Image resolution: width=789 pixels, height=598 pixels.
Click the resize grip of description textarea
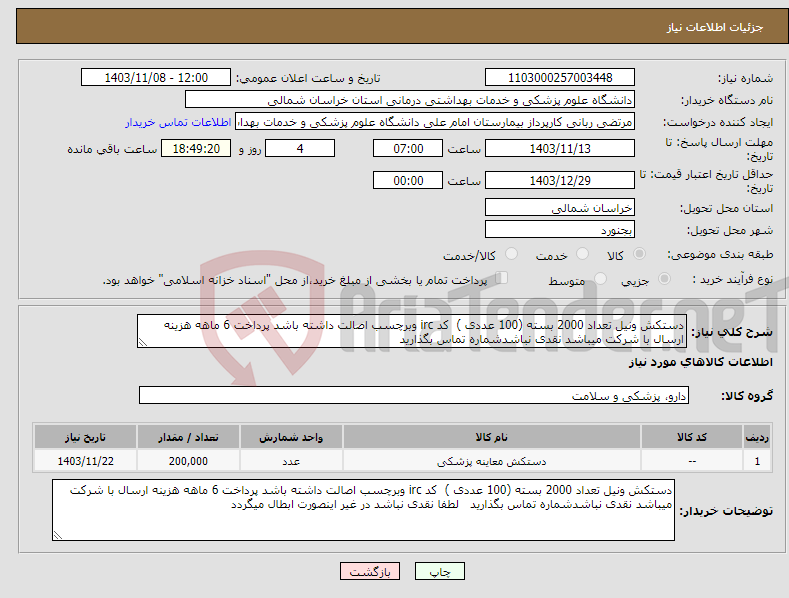(x=142, y=343)
